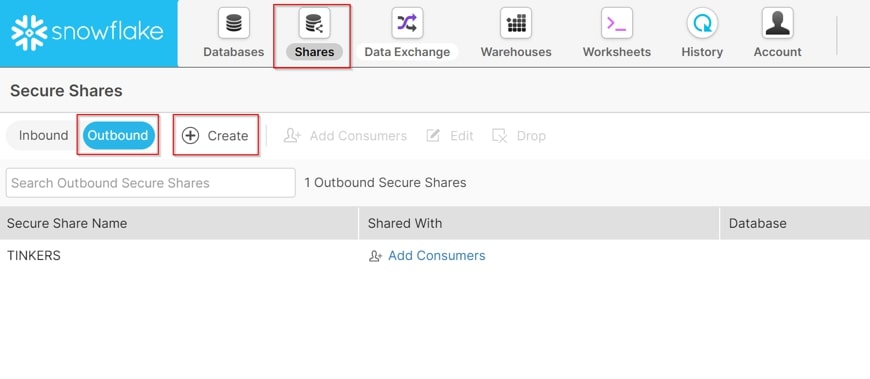Click Add Consumers in the toolbar

345,136
